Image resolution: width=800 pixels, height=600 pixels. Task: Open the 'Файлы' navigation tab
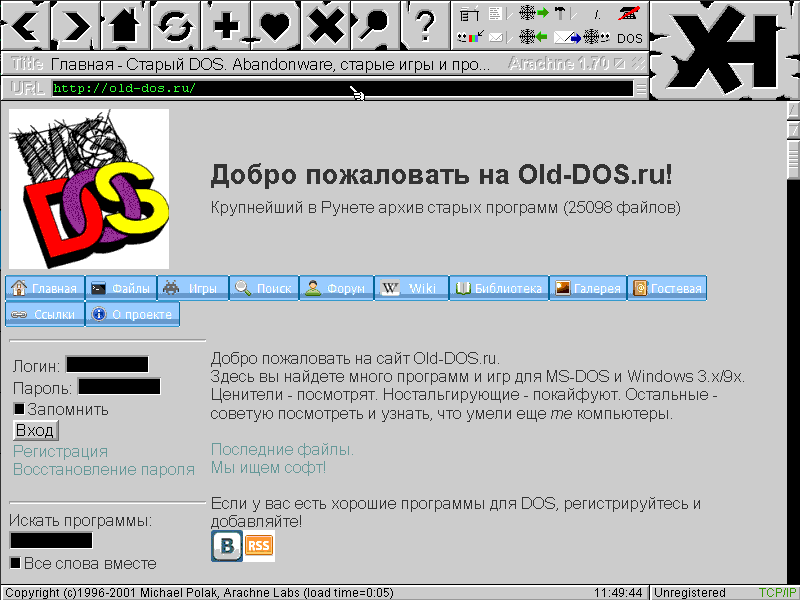[121, 288]
